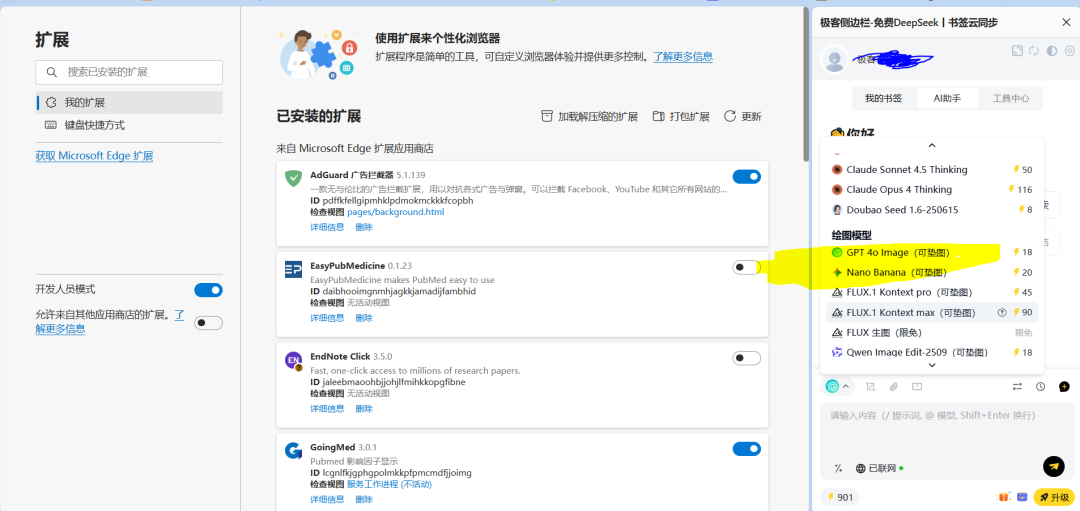Click the read-page book icon beside the paperclip
The width and height of the screenshot is (1080, 511).
(917, 386)
